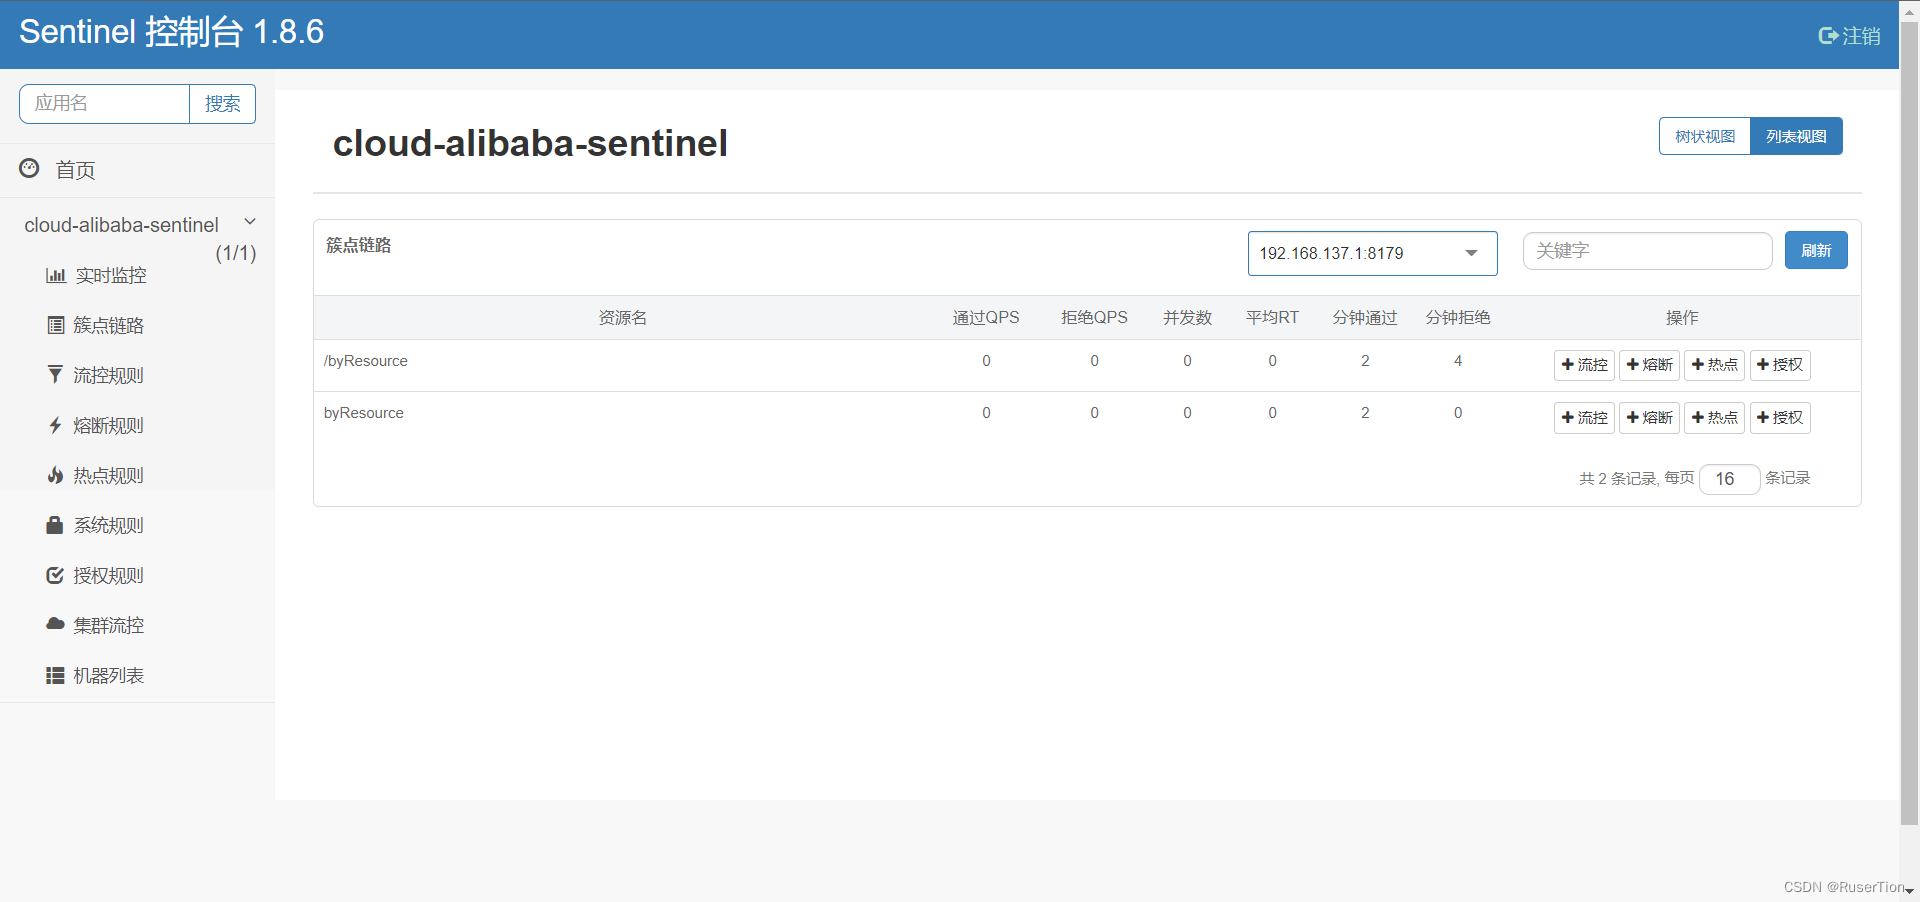Open the machine IP 192.168.137.1:8179 dropdown
Viewport: 1920px width, 902px height.
1372,253
